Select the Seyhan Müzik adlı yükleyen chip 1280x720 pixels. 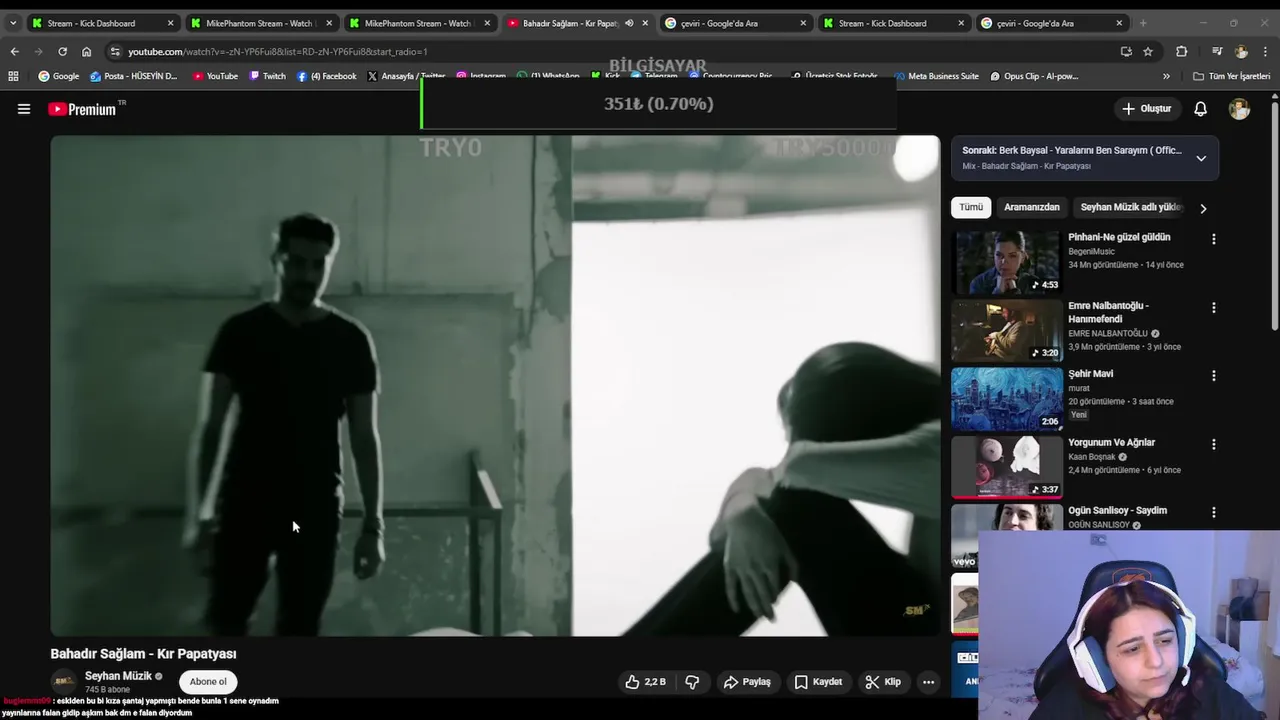click(x=1131, y=207)
